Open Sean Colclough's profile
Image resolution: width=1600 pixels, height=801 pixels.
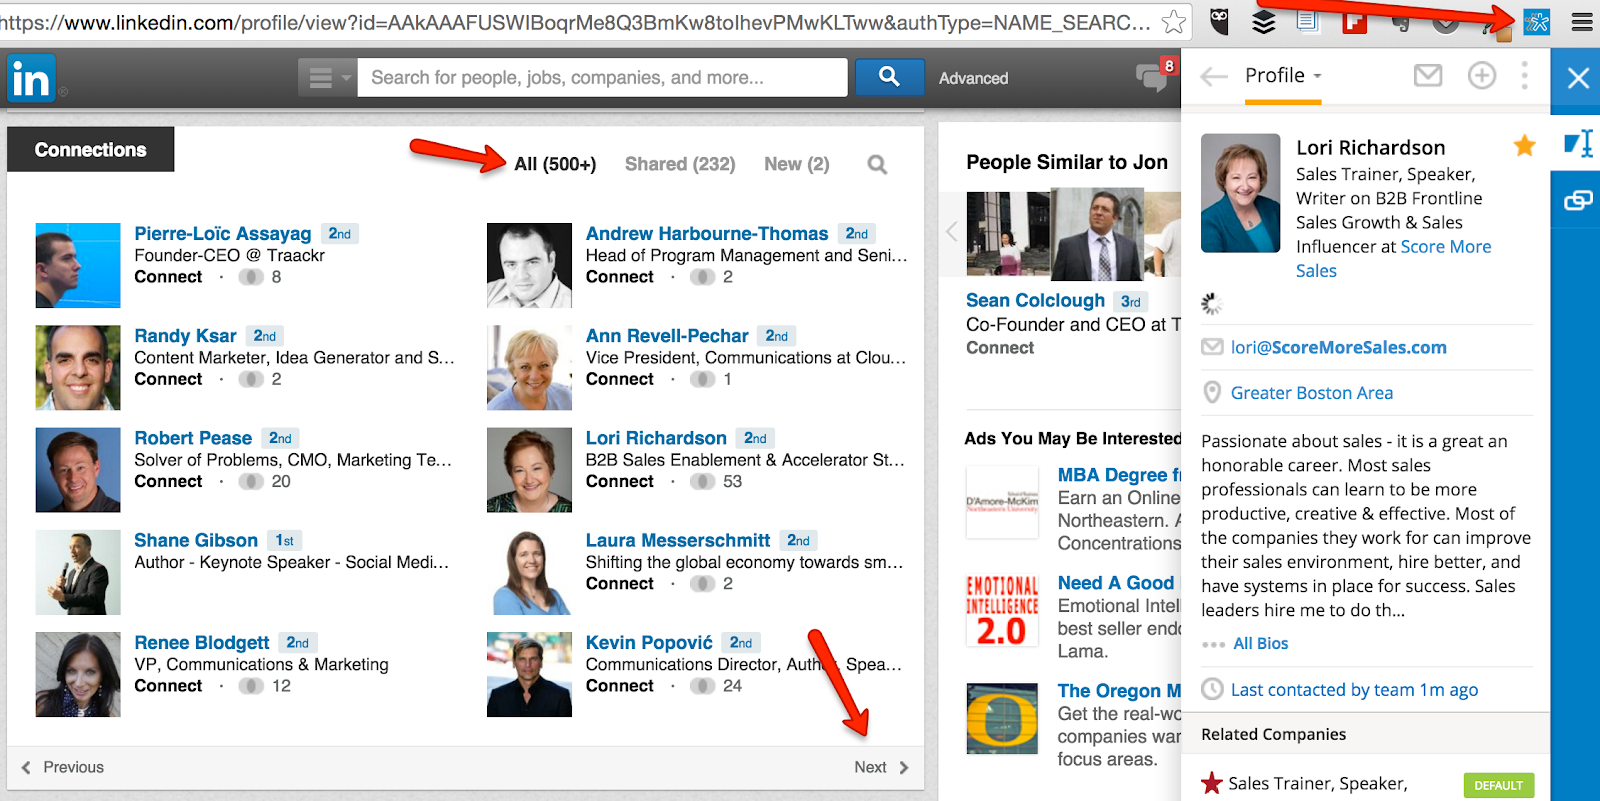click(1035, 300)
